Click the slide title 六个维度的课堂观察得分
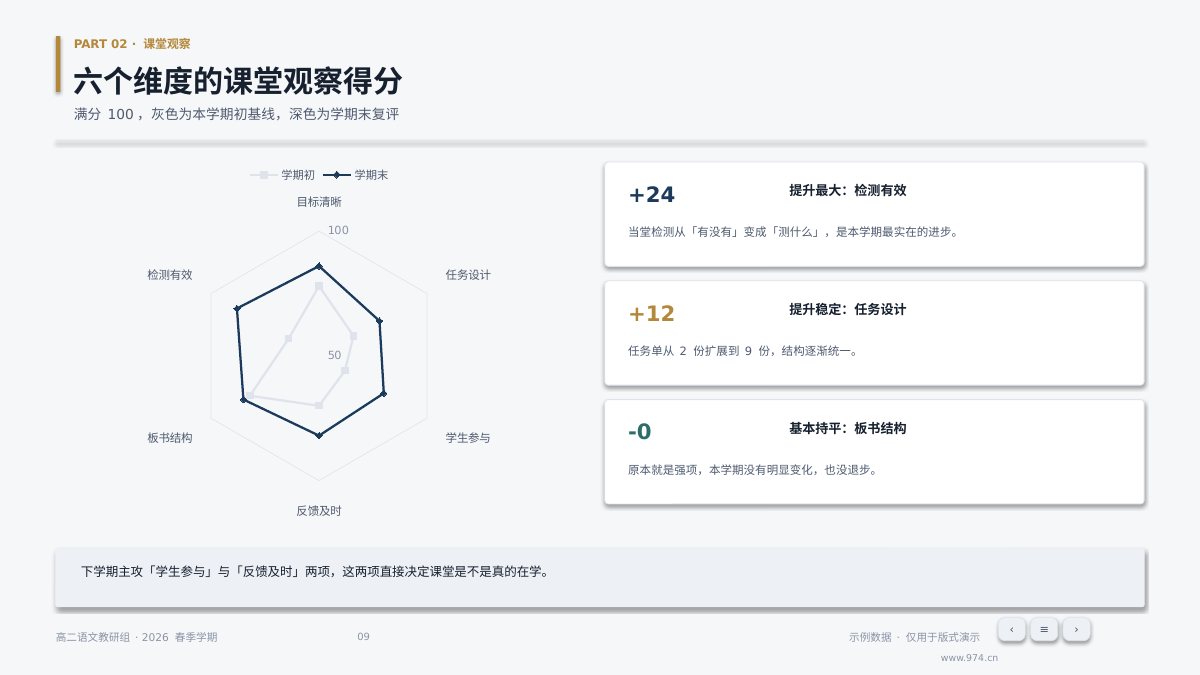 point(238,82)
